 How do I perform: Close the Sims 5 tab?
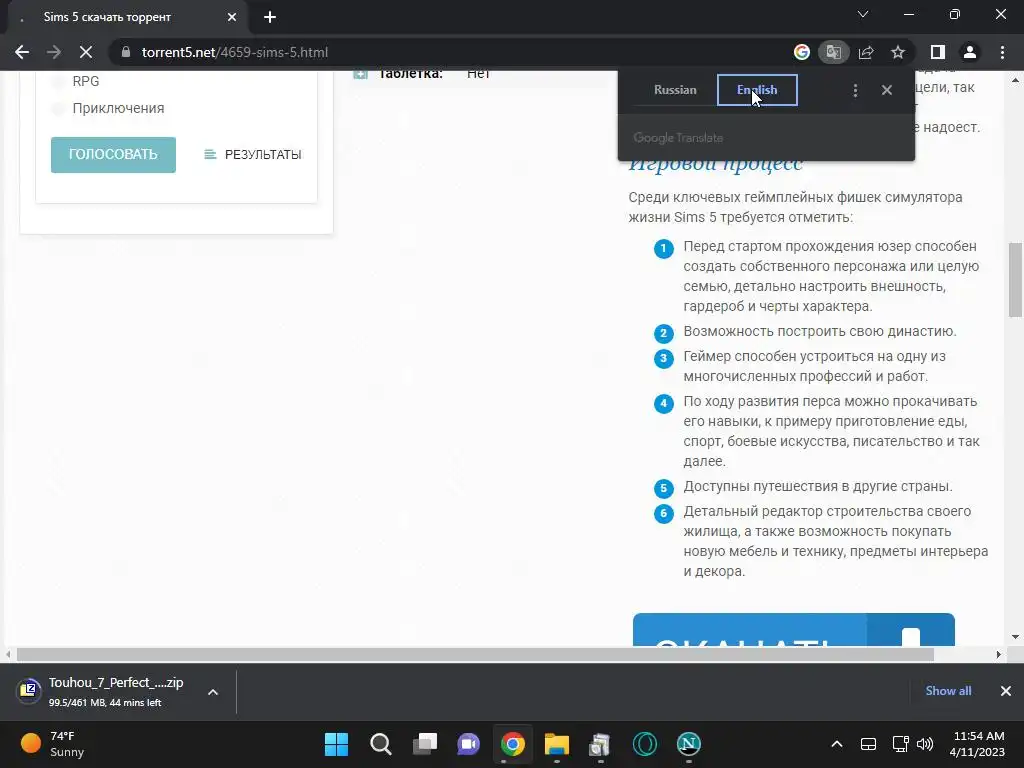(232, 18)
